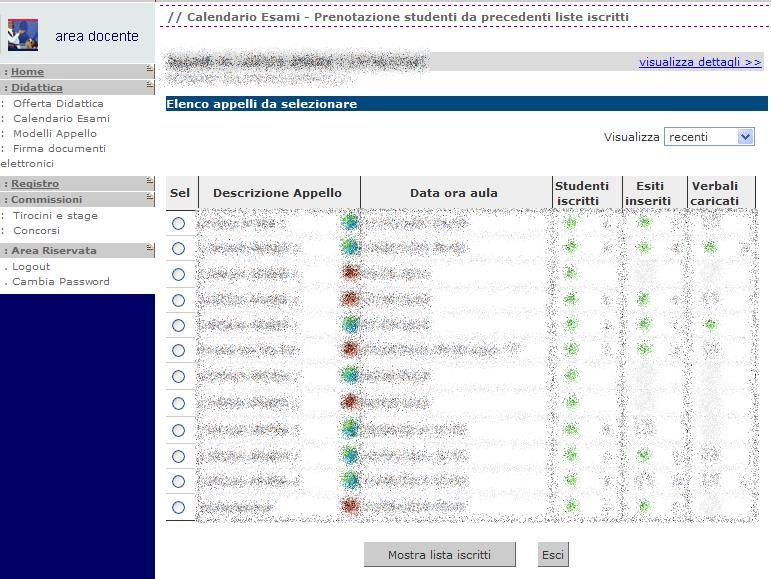Open Calendario Esami in the sidebar
This screenshot has width=771, height=579.
61,118
